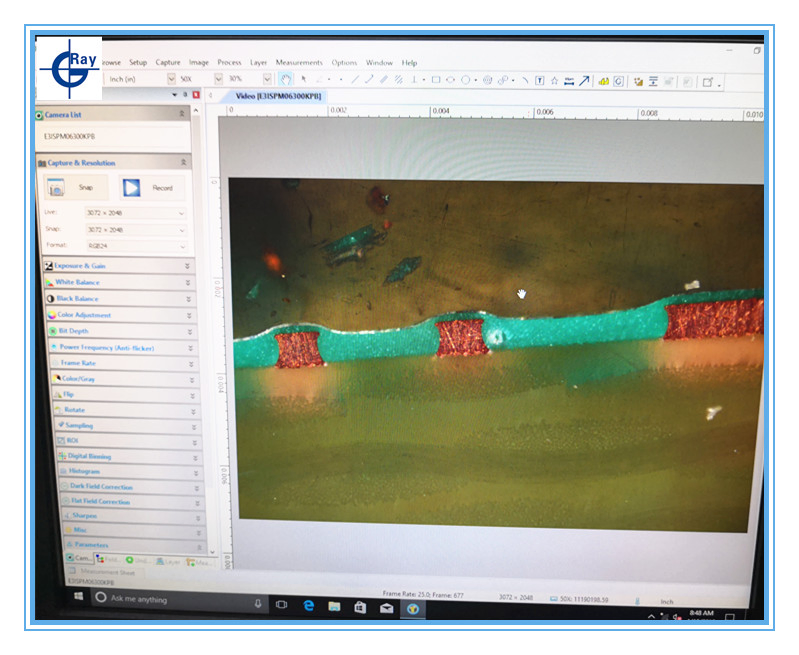
Task: Open the Live resolution dropdown 3072 × 2048
Action: (x=135, y=213)
